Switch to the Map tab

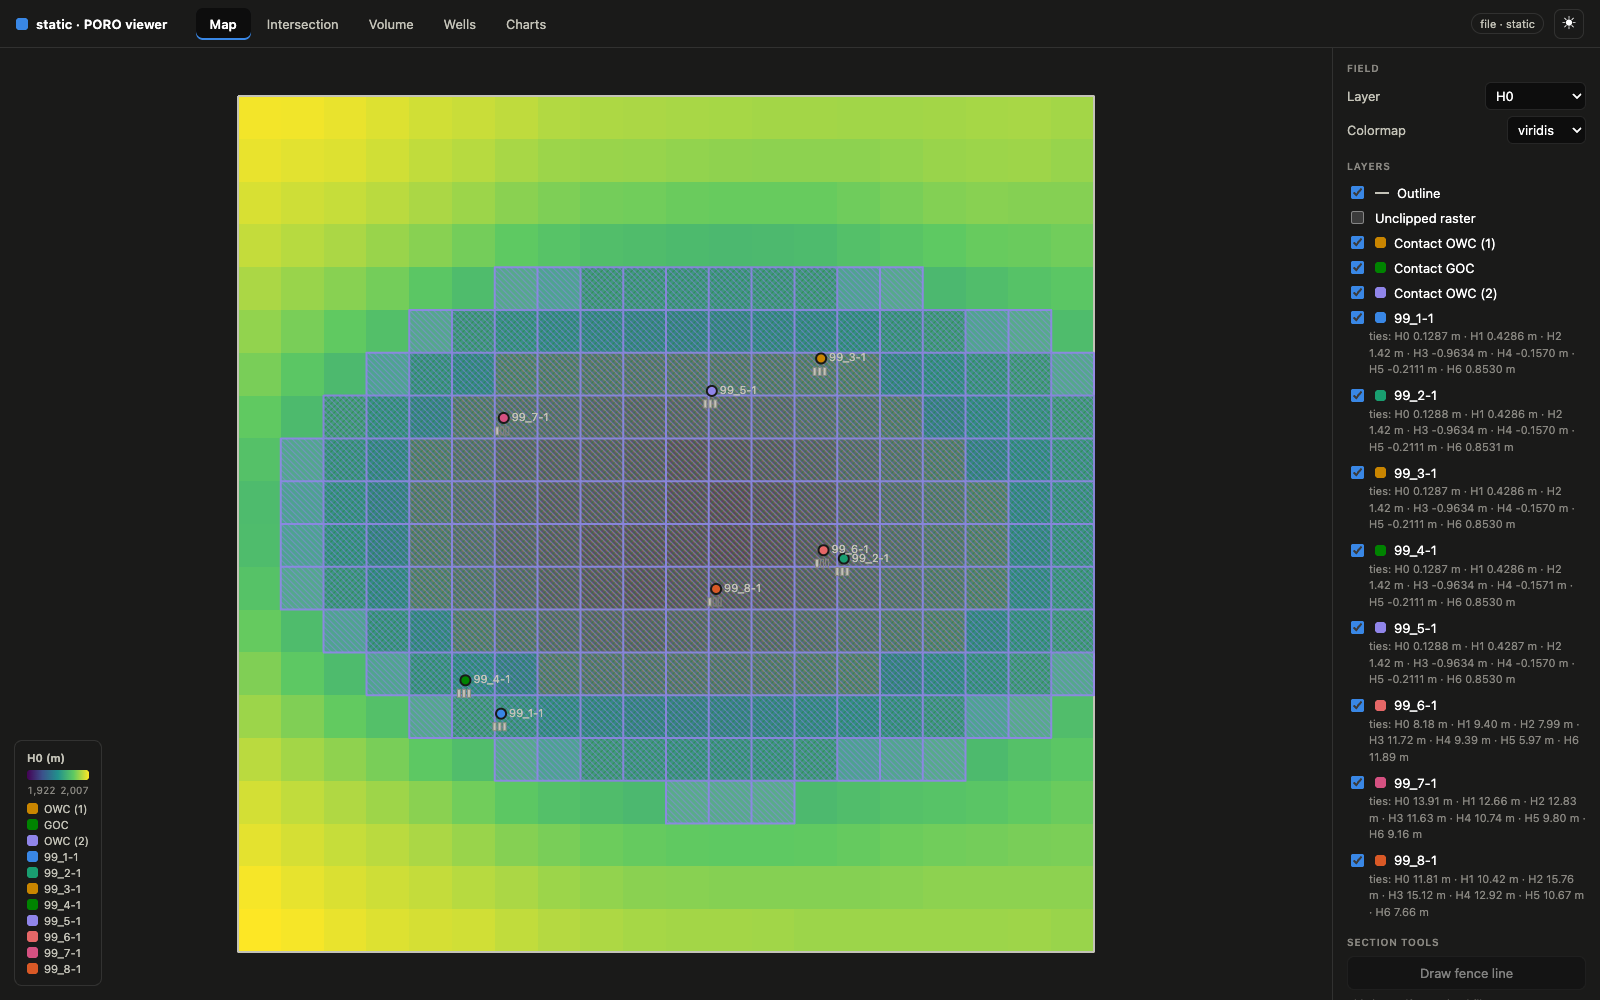pyautogui.click(x=223, y=24)
